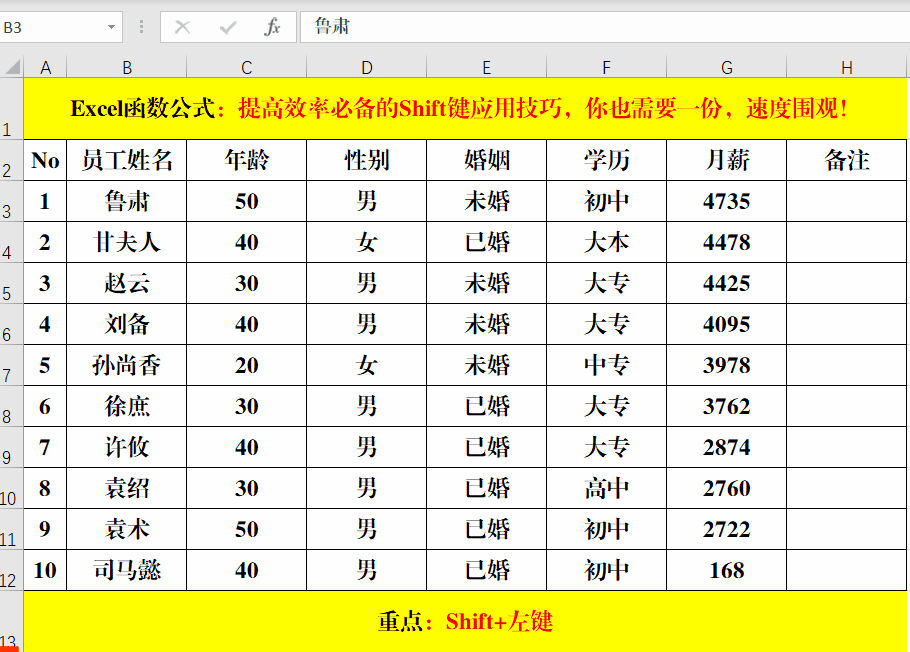Click the 婚姻 header cell
Screen dimensions: 910x652
tap(486, 160)
